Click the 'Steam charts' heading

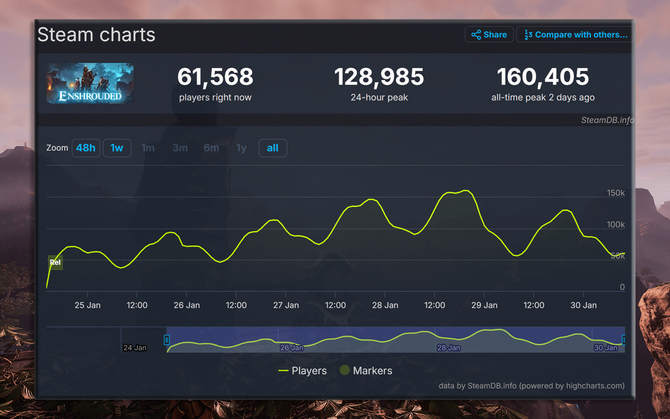(x=96, y=35)
